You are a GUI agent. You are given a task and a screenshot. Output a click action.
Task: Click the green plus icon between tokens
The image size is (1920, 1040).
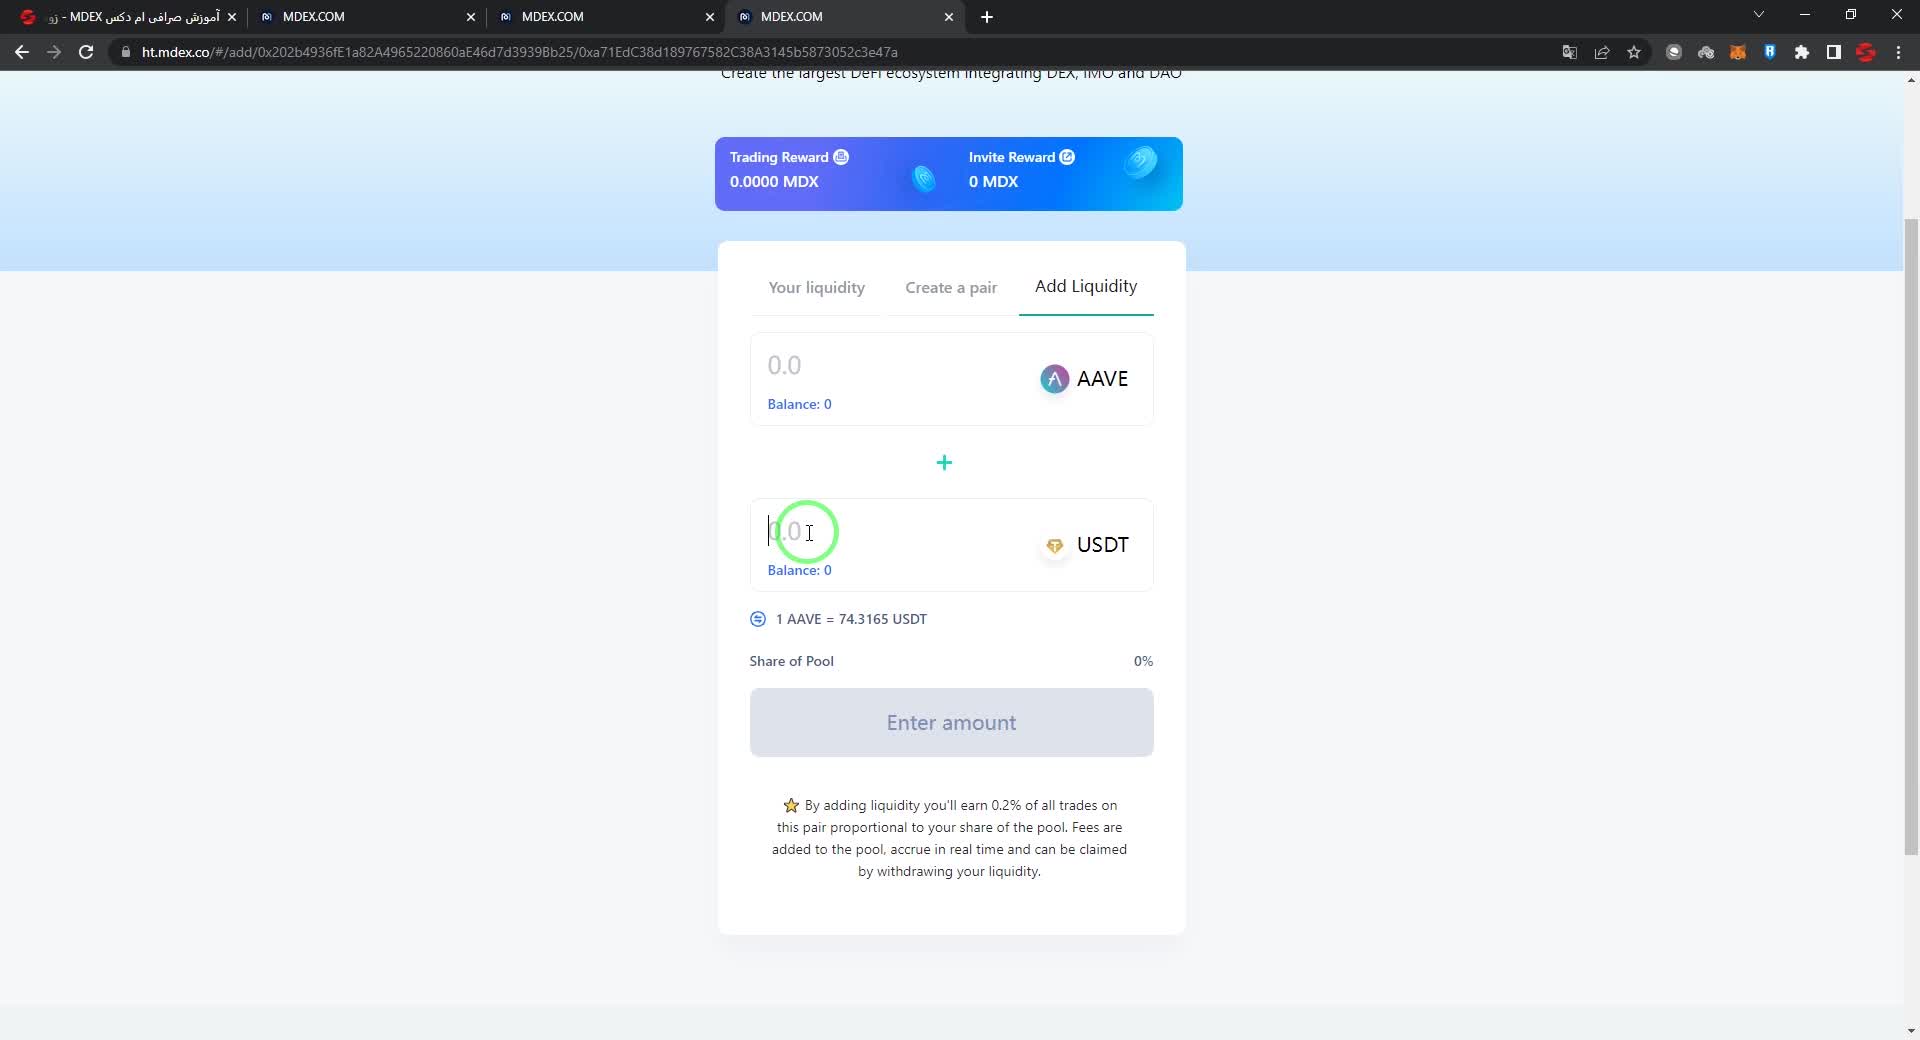(x=944, y=462)
